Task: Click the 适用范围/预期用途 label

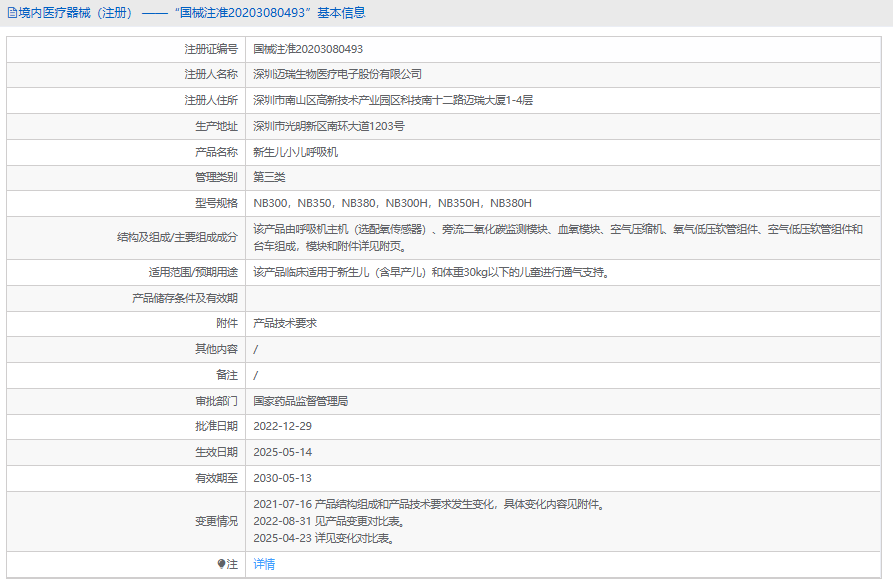Action: click(193, 272)
